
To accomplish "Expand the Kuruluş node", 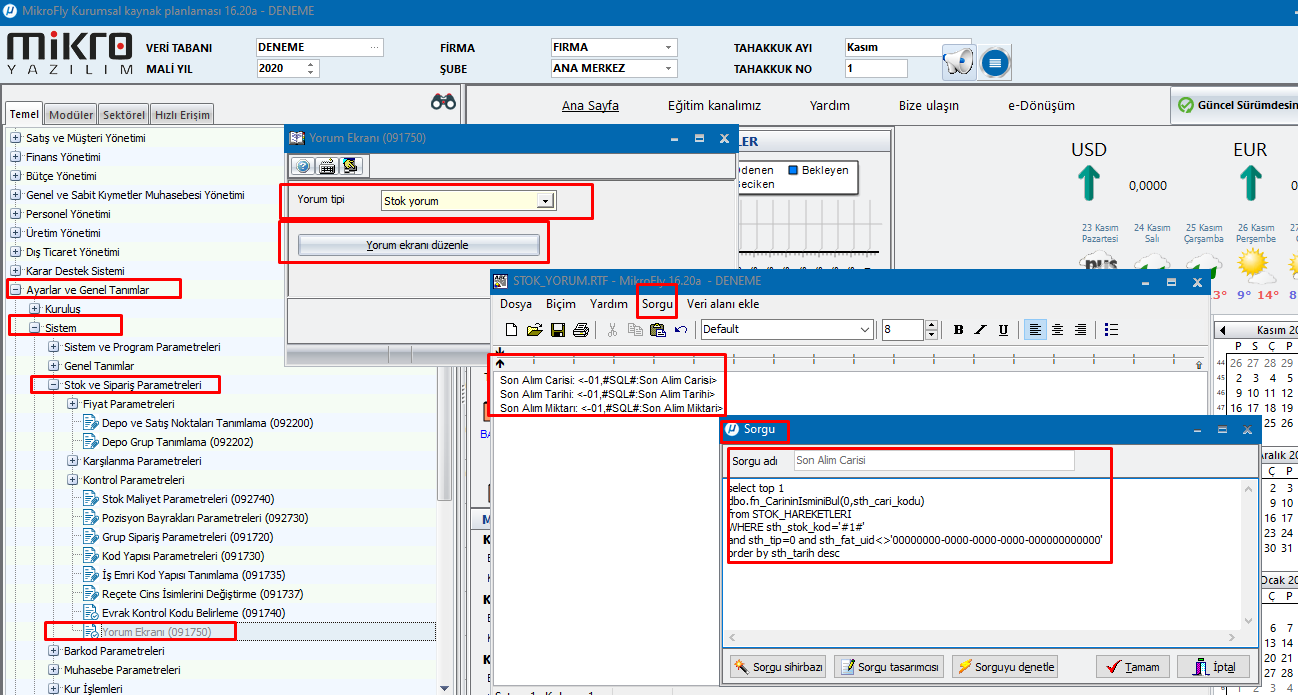I will click(x=34, y=309).
